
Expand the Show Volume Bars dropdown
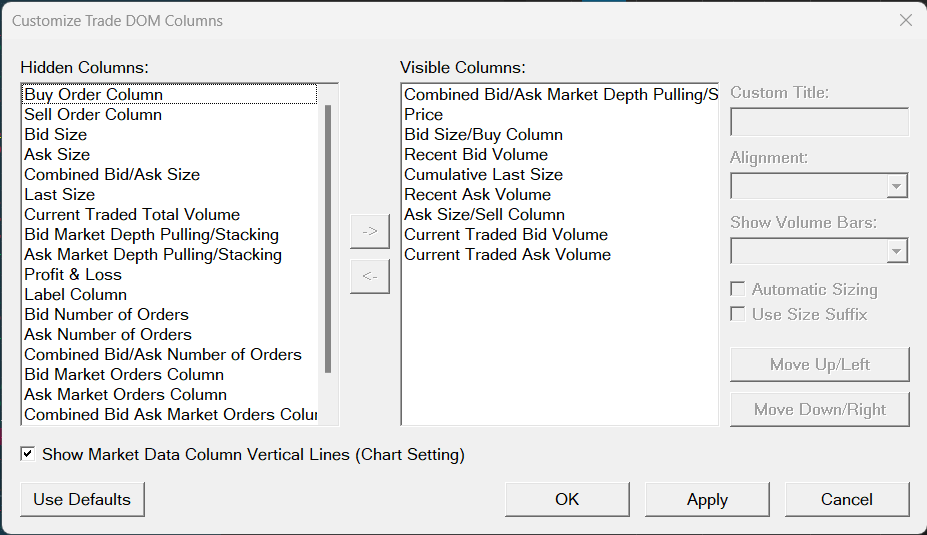pyautogui.click(x=819, y=250)
